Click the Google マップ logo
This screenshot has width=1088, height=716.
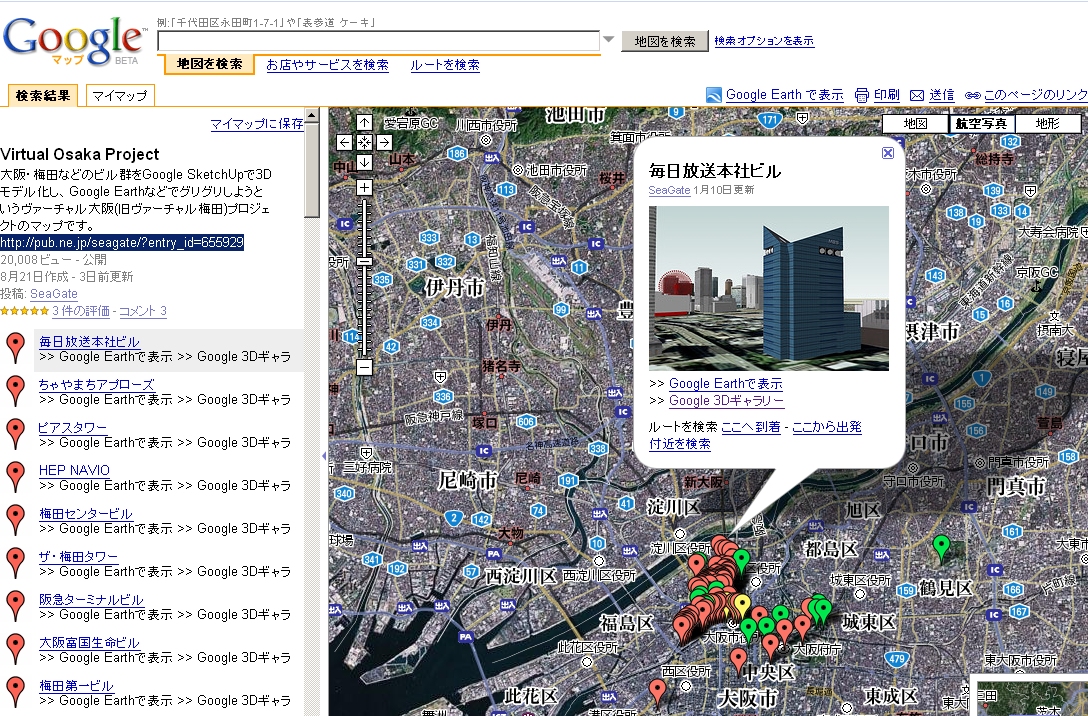(x=75, y=40)
